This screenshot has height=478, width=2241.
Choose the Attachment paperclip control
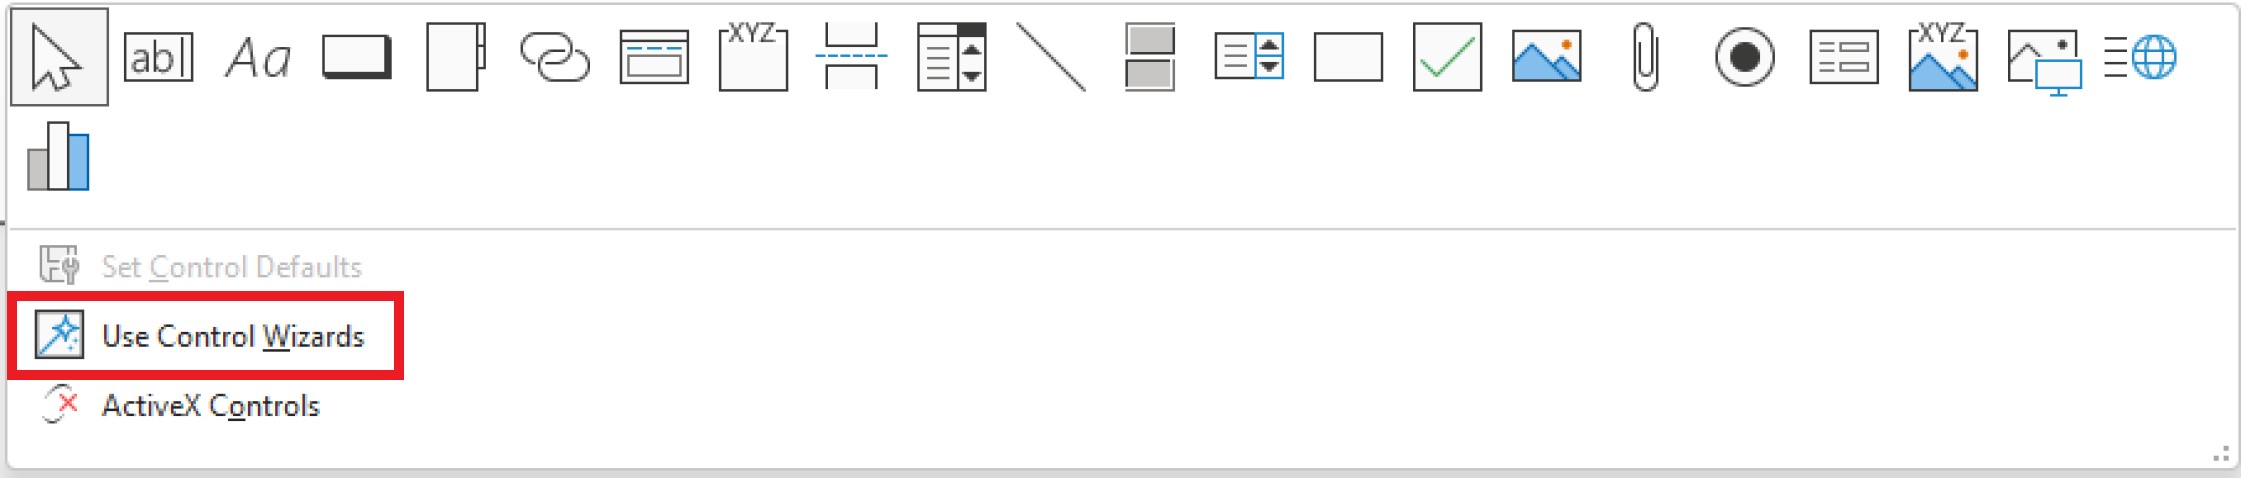tap(1645, 57)
